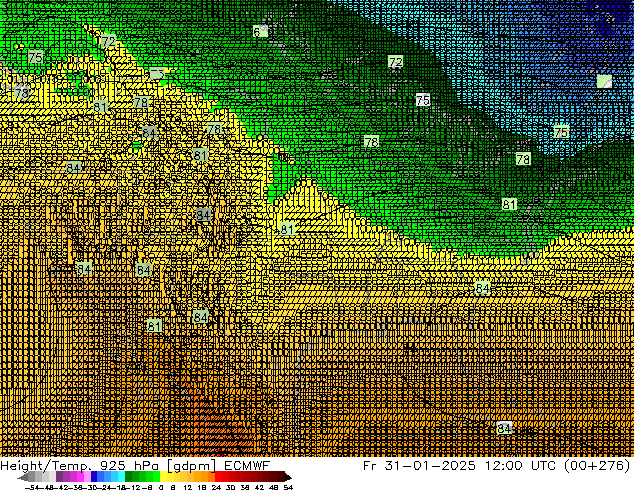Screen dimensions: 634x490
Task: Select the cyan segment of the color scale
Action: tap(121, 477)
